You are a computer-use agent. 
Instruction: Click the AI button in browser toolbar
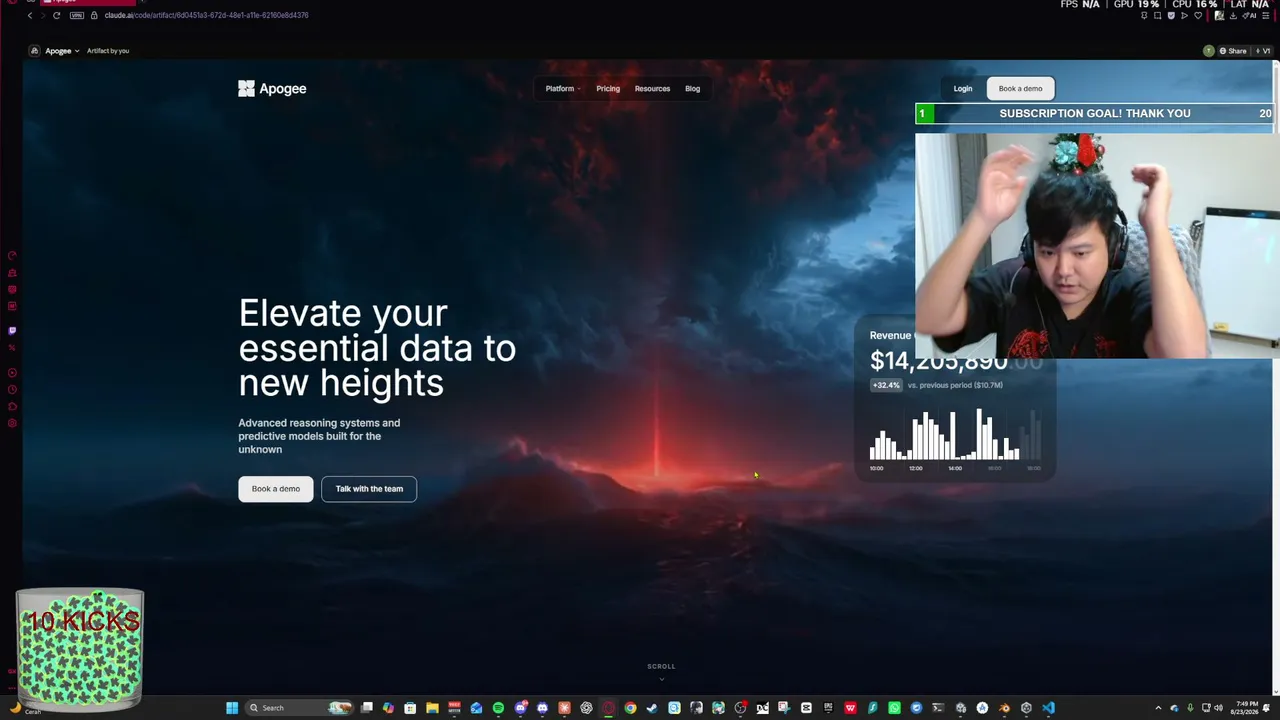point(1247,15)
